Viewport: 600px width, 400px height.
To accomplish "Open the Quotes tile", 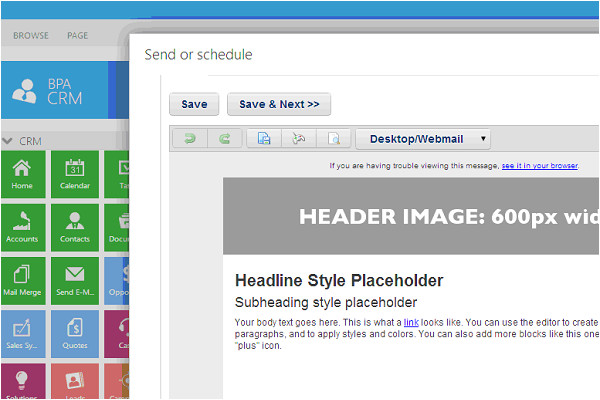I will (75, 334).
